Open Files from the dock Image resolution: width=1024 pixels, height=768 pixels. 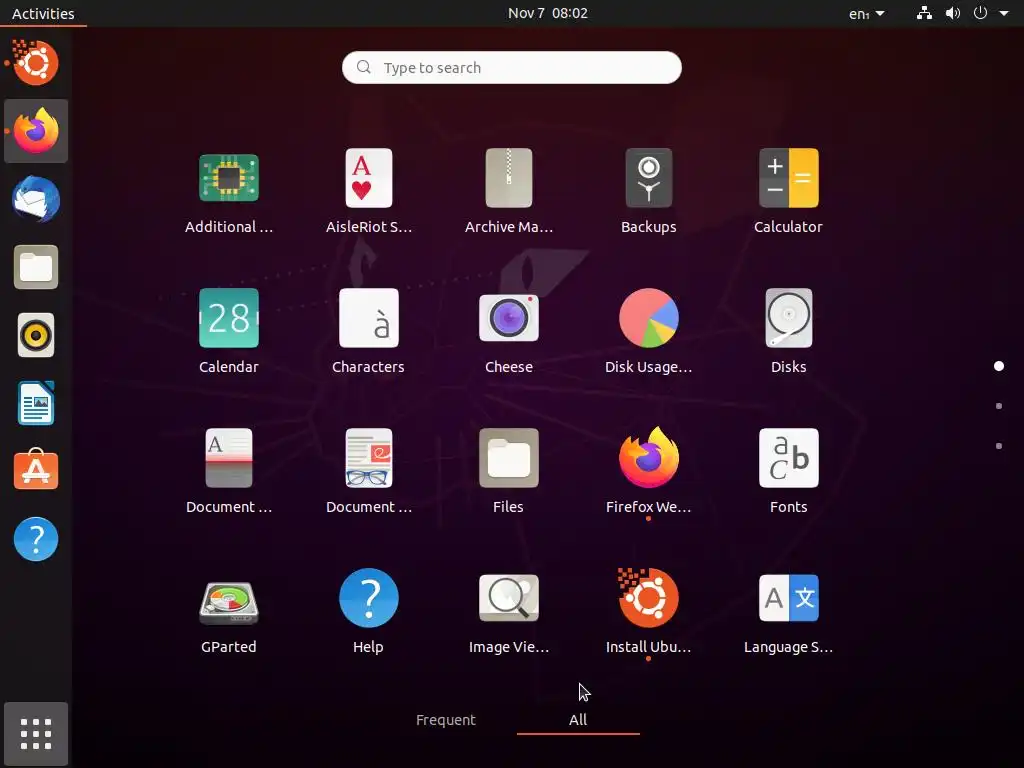coord(36,267)
